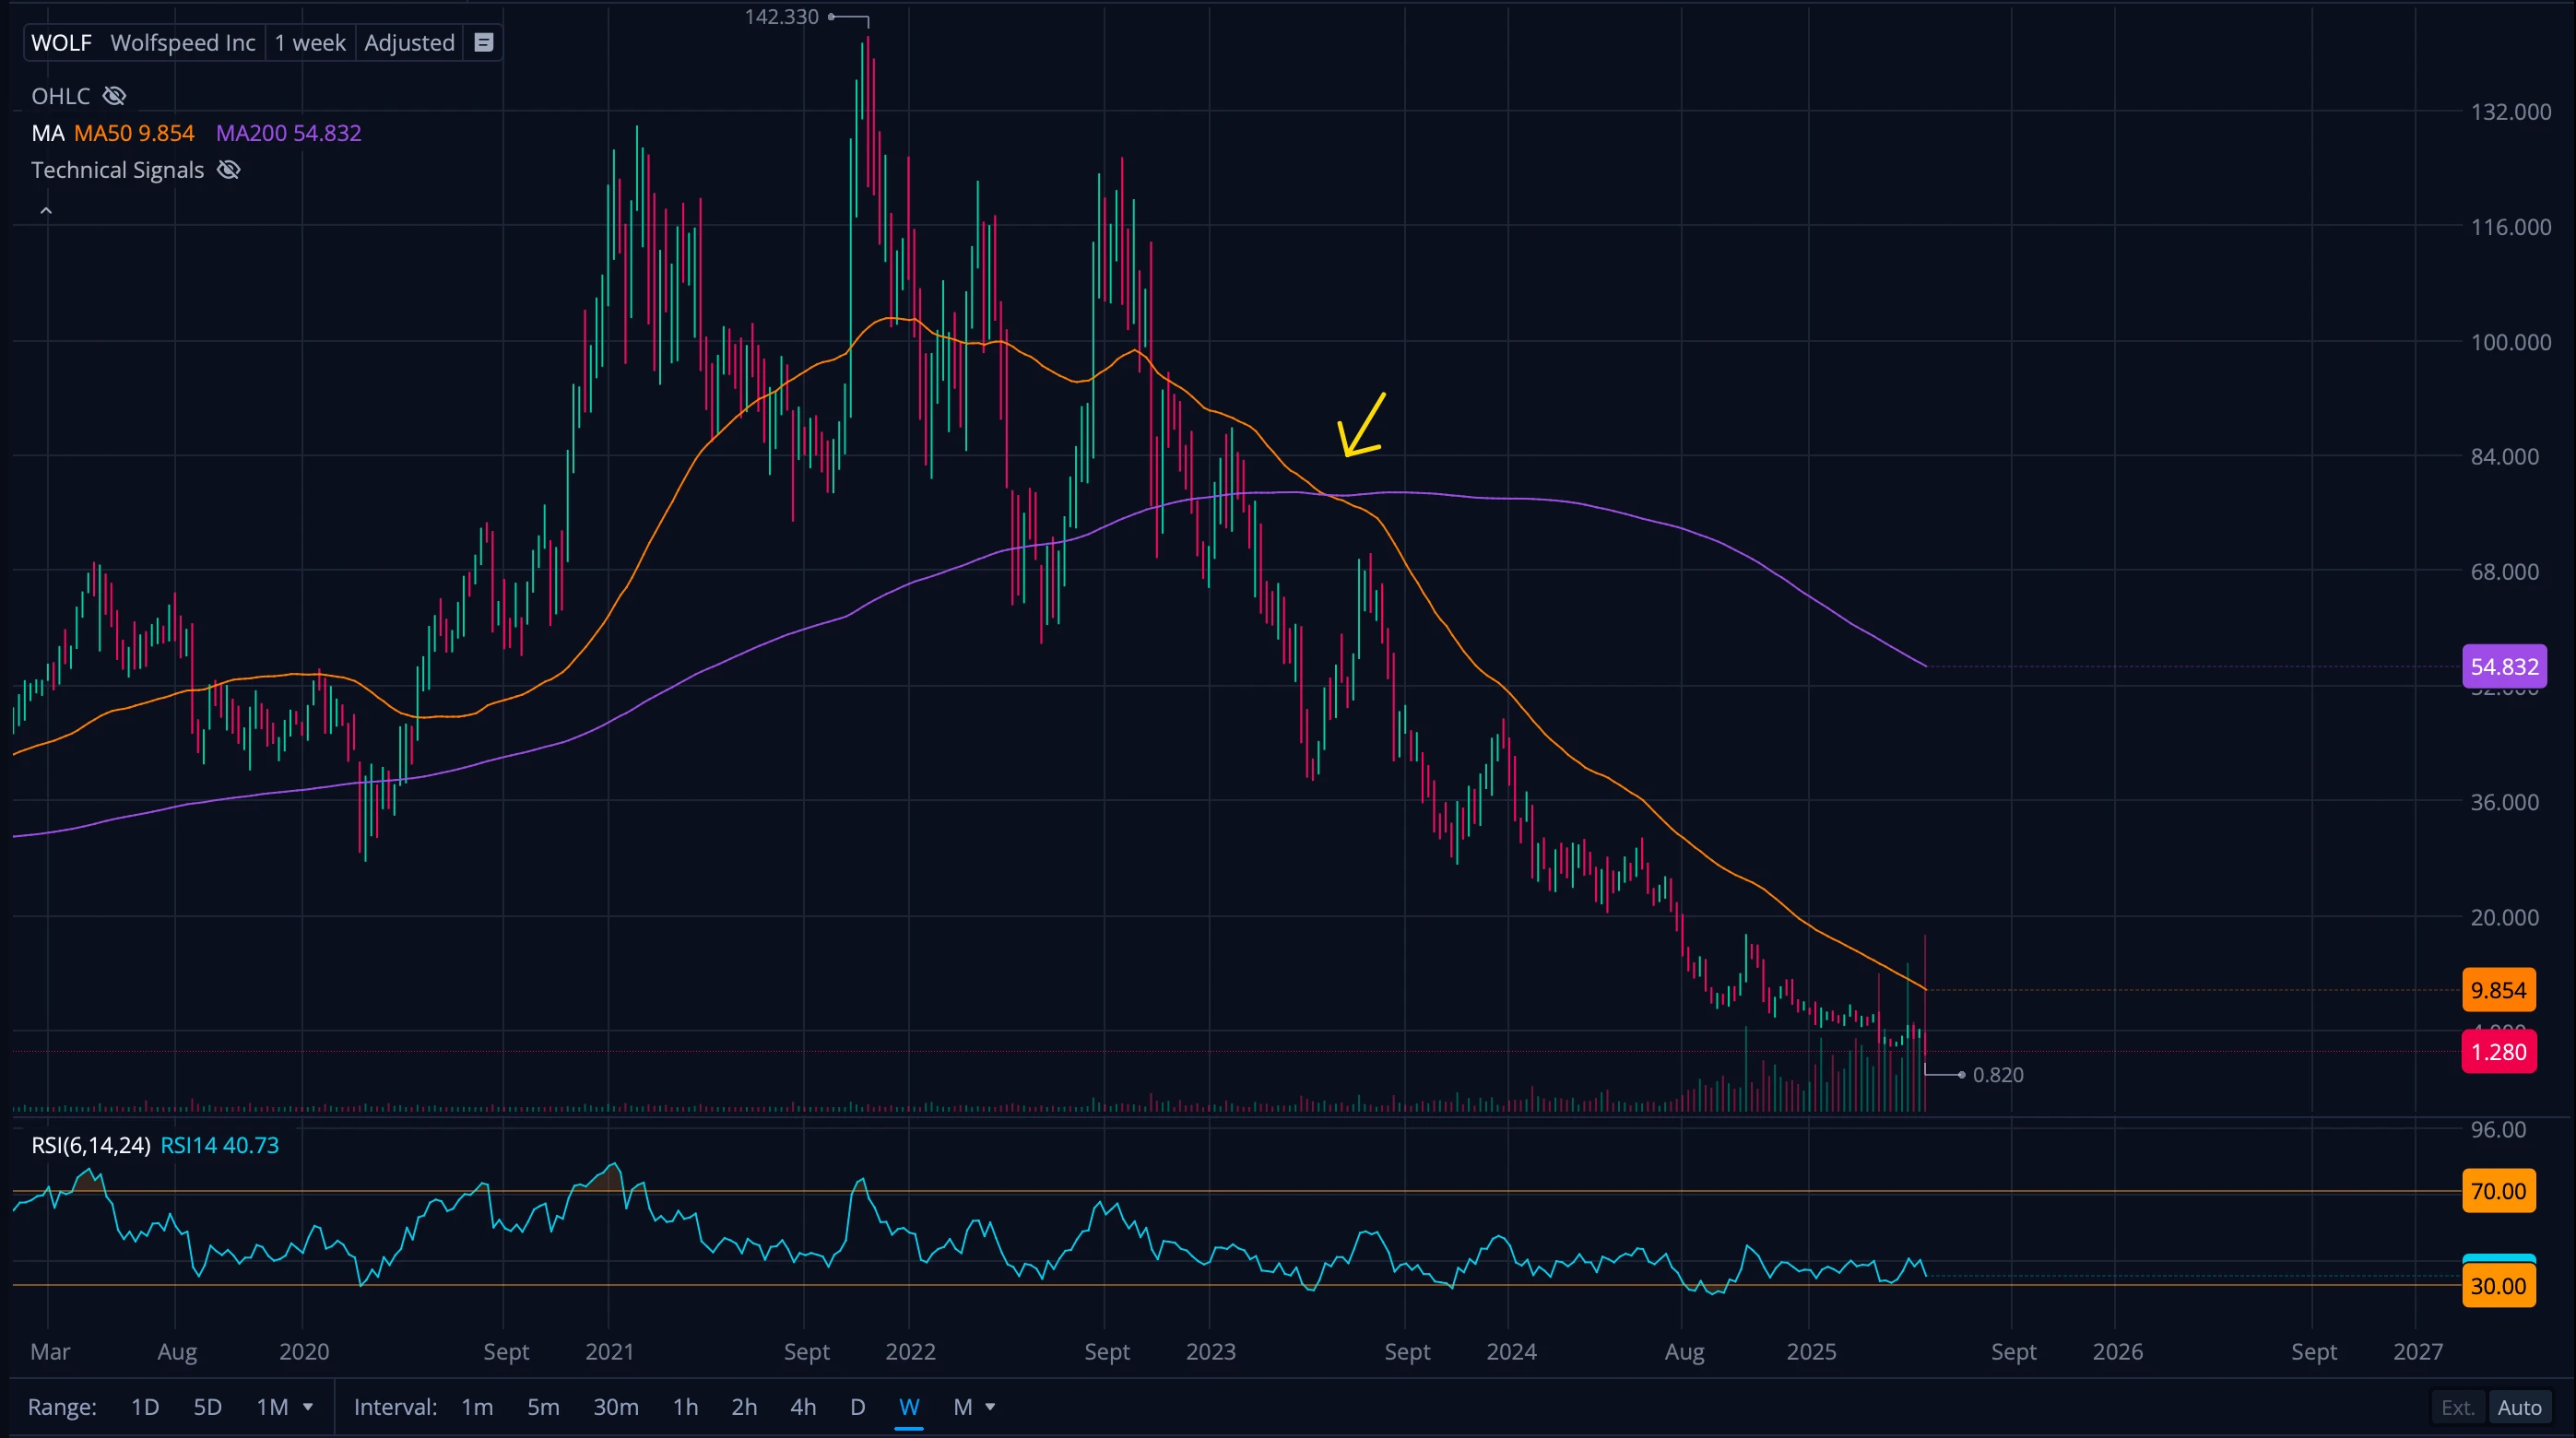Select the MA50 9.854 indicator label
Viewport: 2576px width, 1438px height.
point(134,133)
